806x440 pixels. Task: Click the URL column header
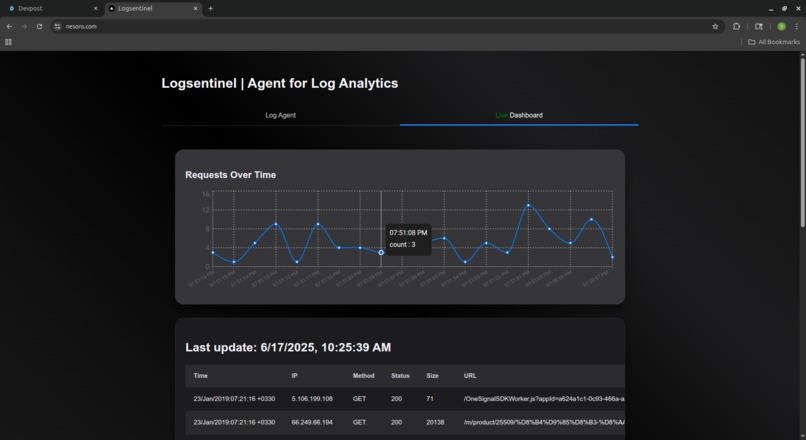click(x=470, y=376)
